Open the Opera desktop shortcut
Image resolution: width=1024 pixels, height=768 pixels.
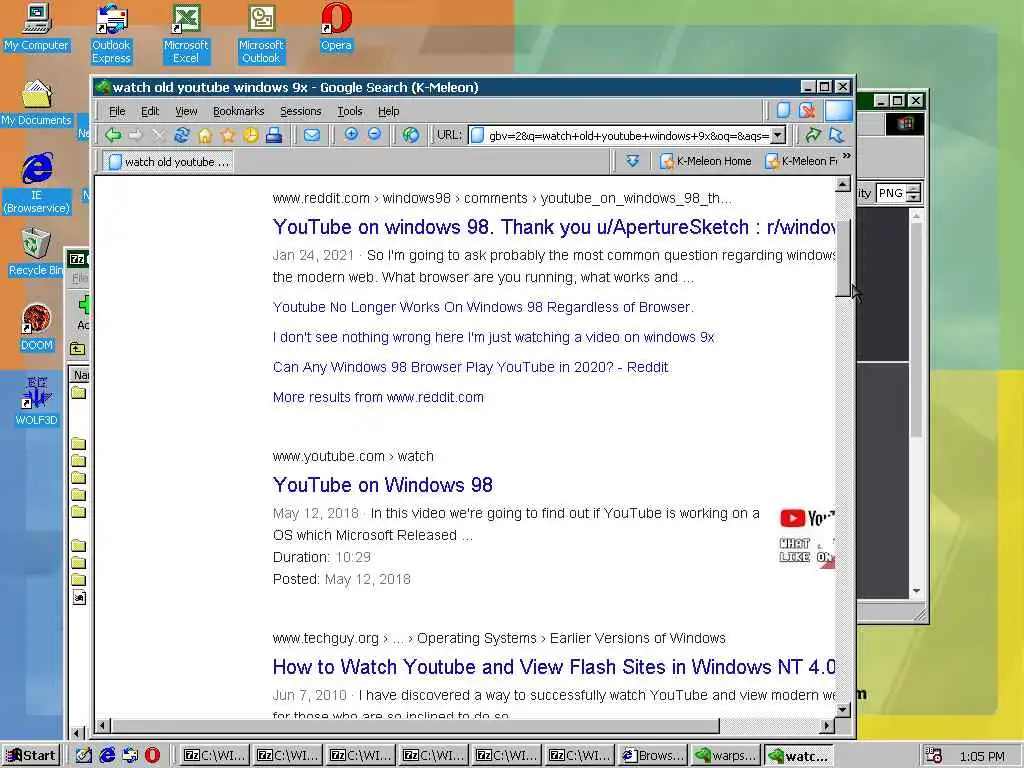click(336, 28)
